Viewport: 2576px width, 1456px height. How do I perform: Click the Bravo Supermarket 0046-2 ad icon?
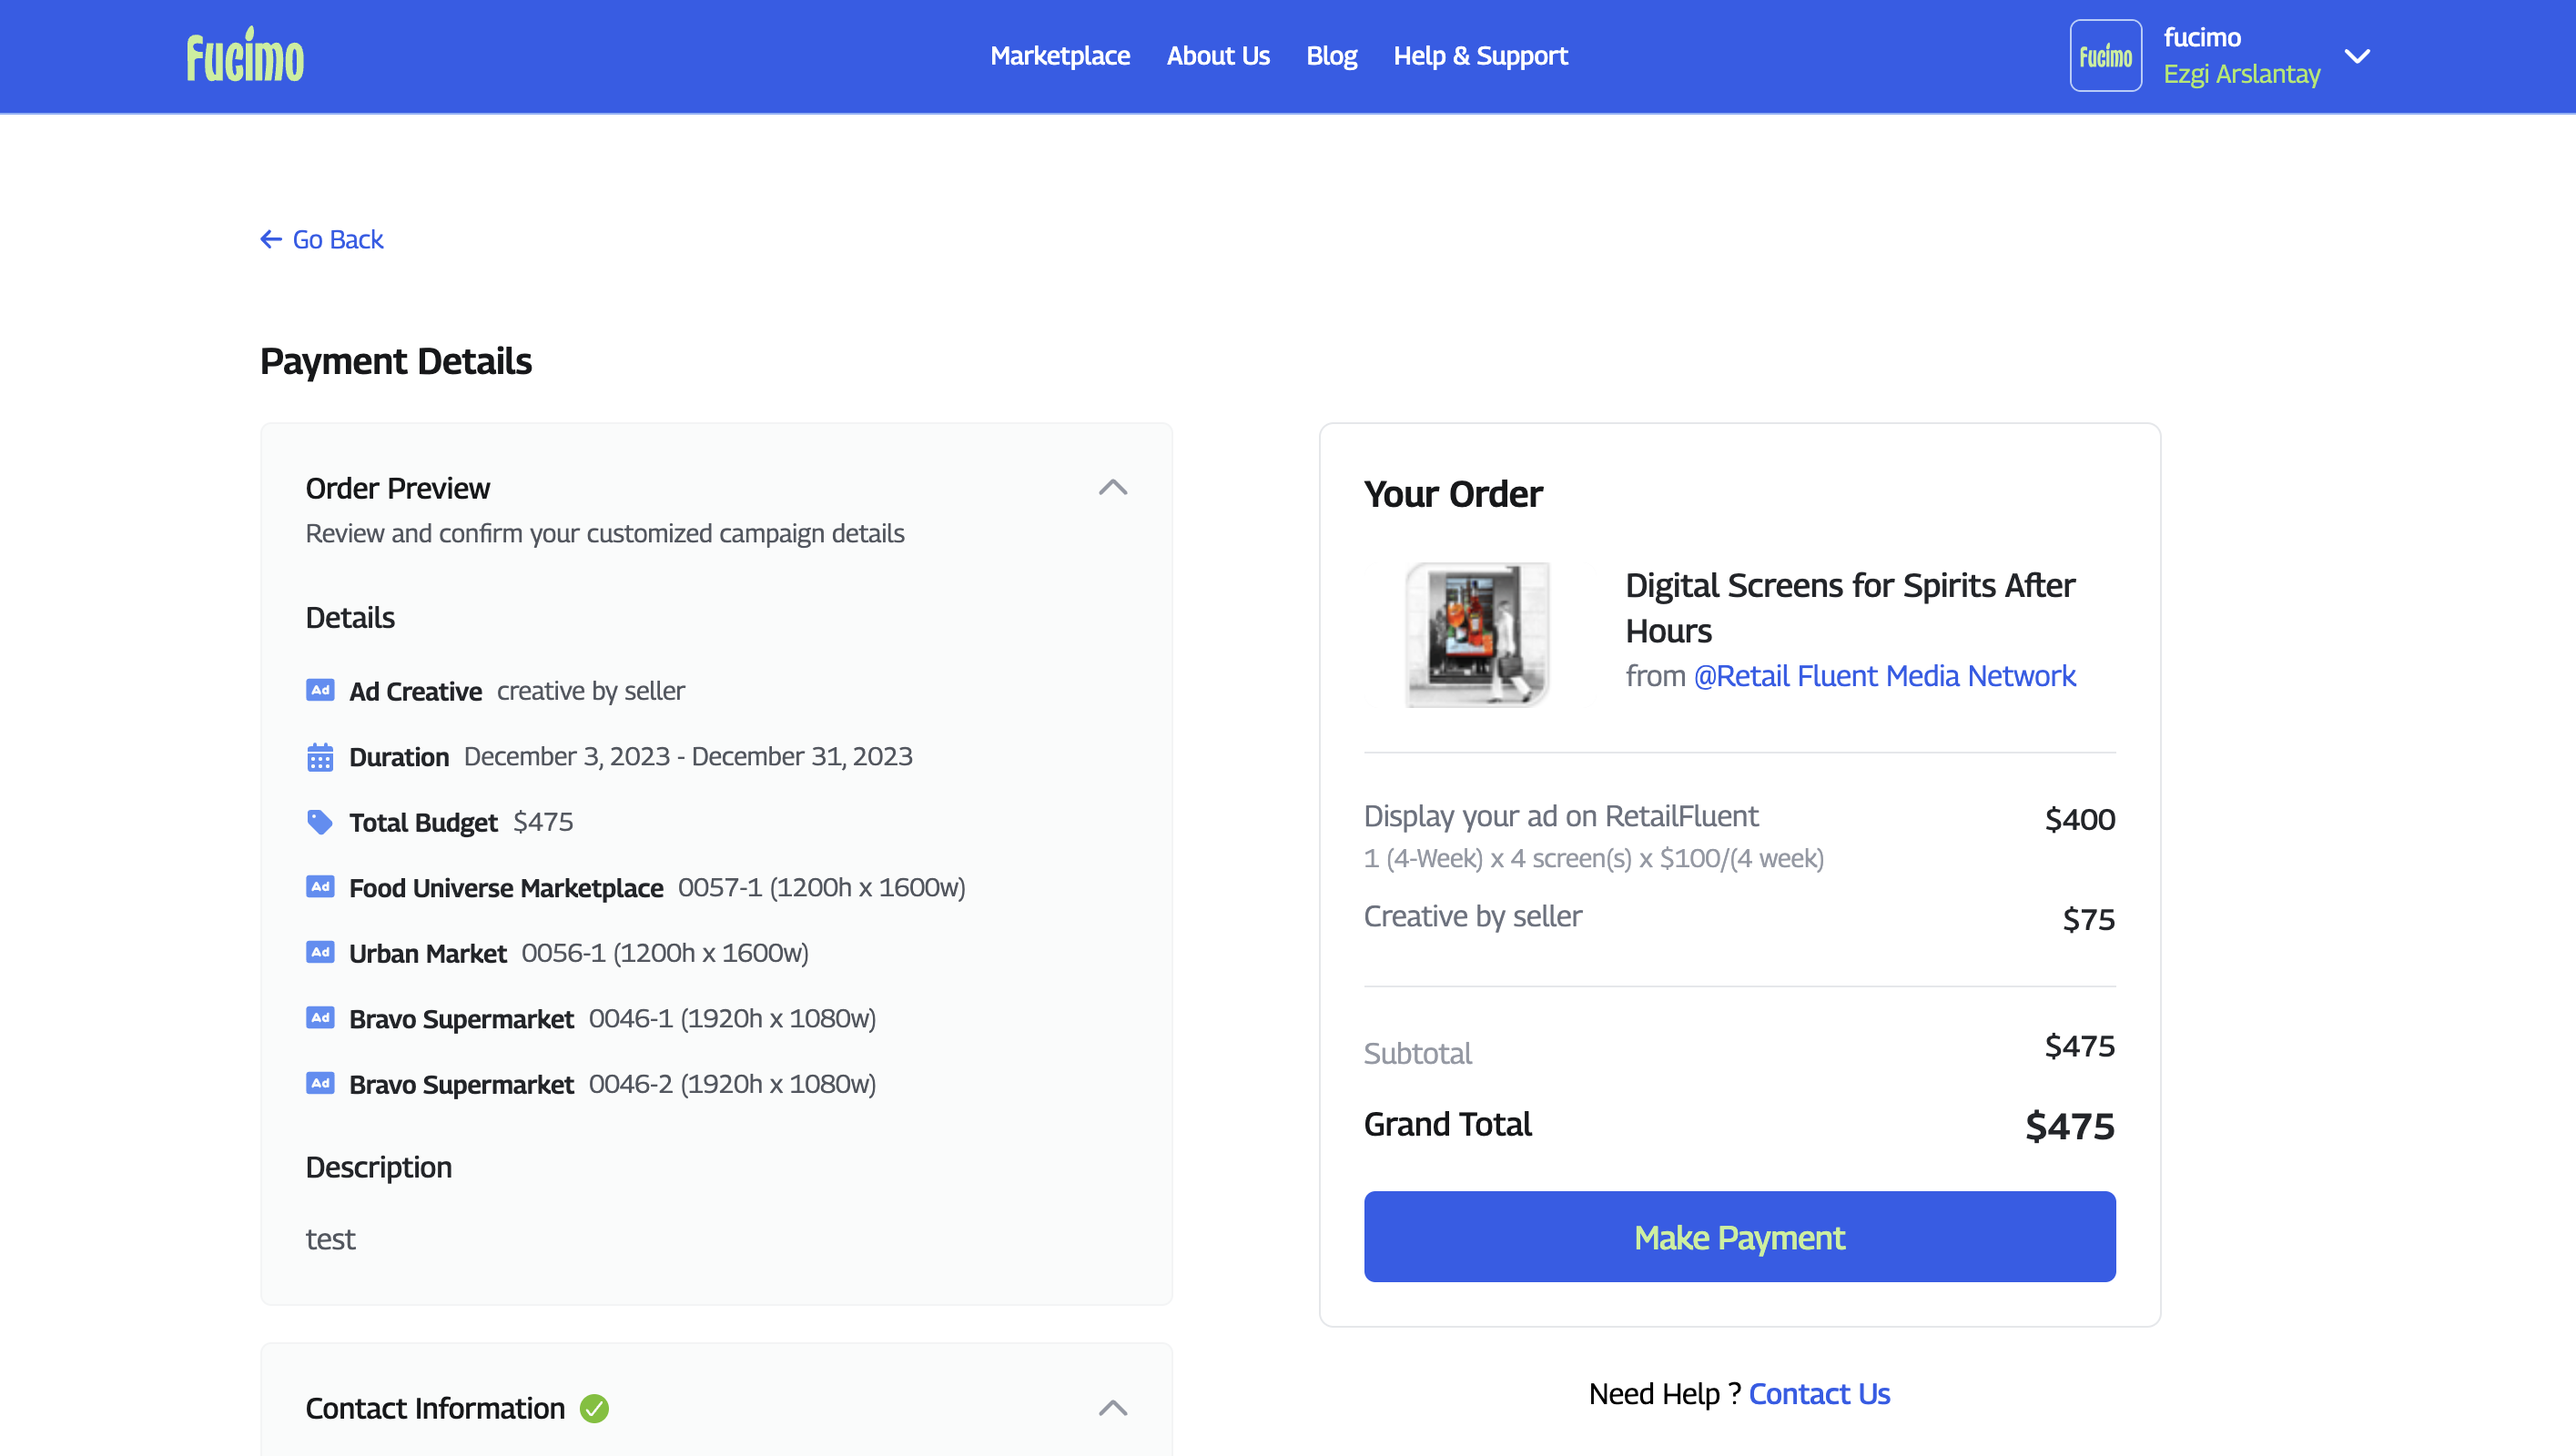coord(320,1083)
